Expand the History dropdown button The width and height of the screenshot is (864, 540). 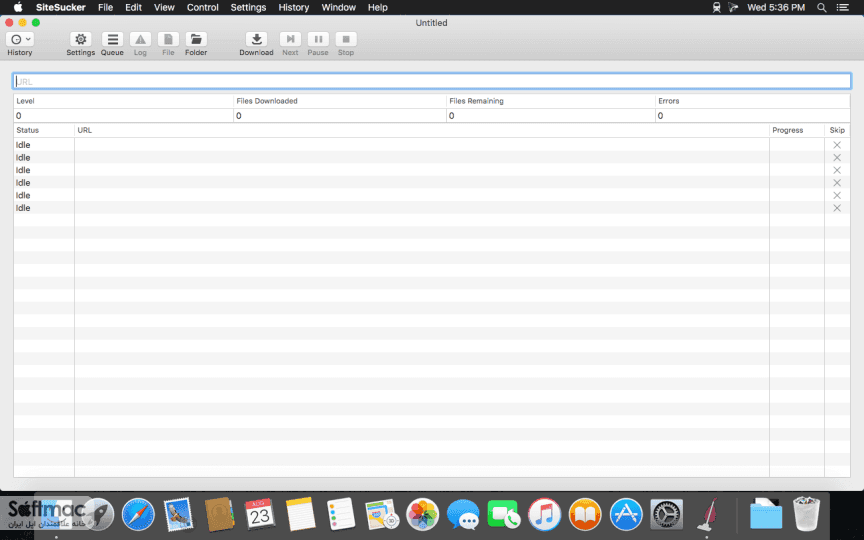20,39
